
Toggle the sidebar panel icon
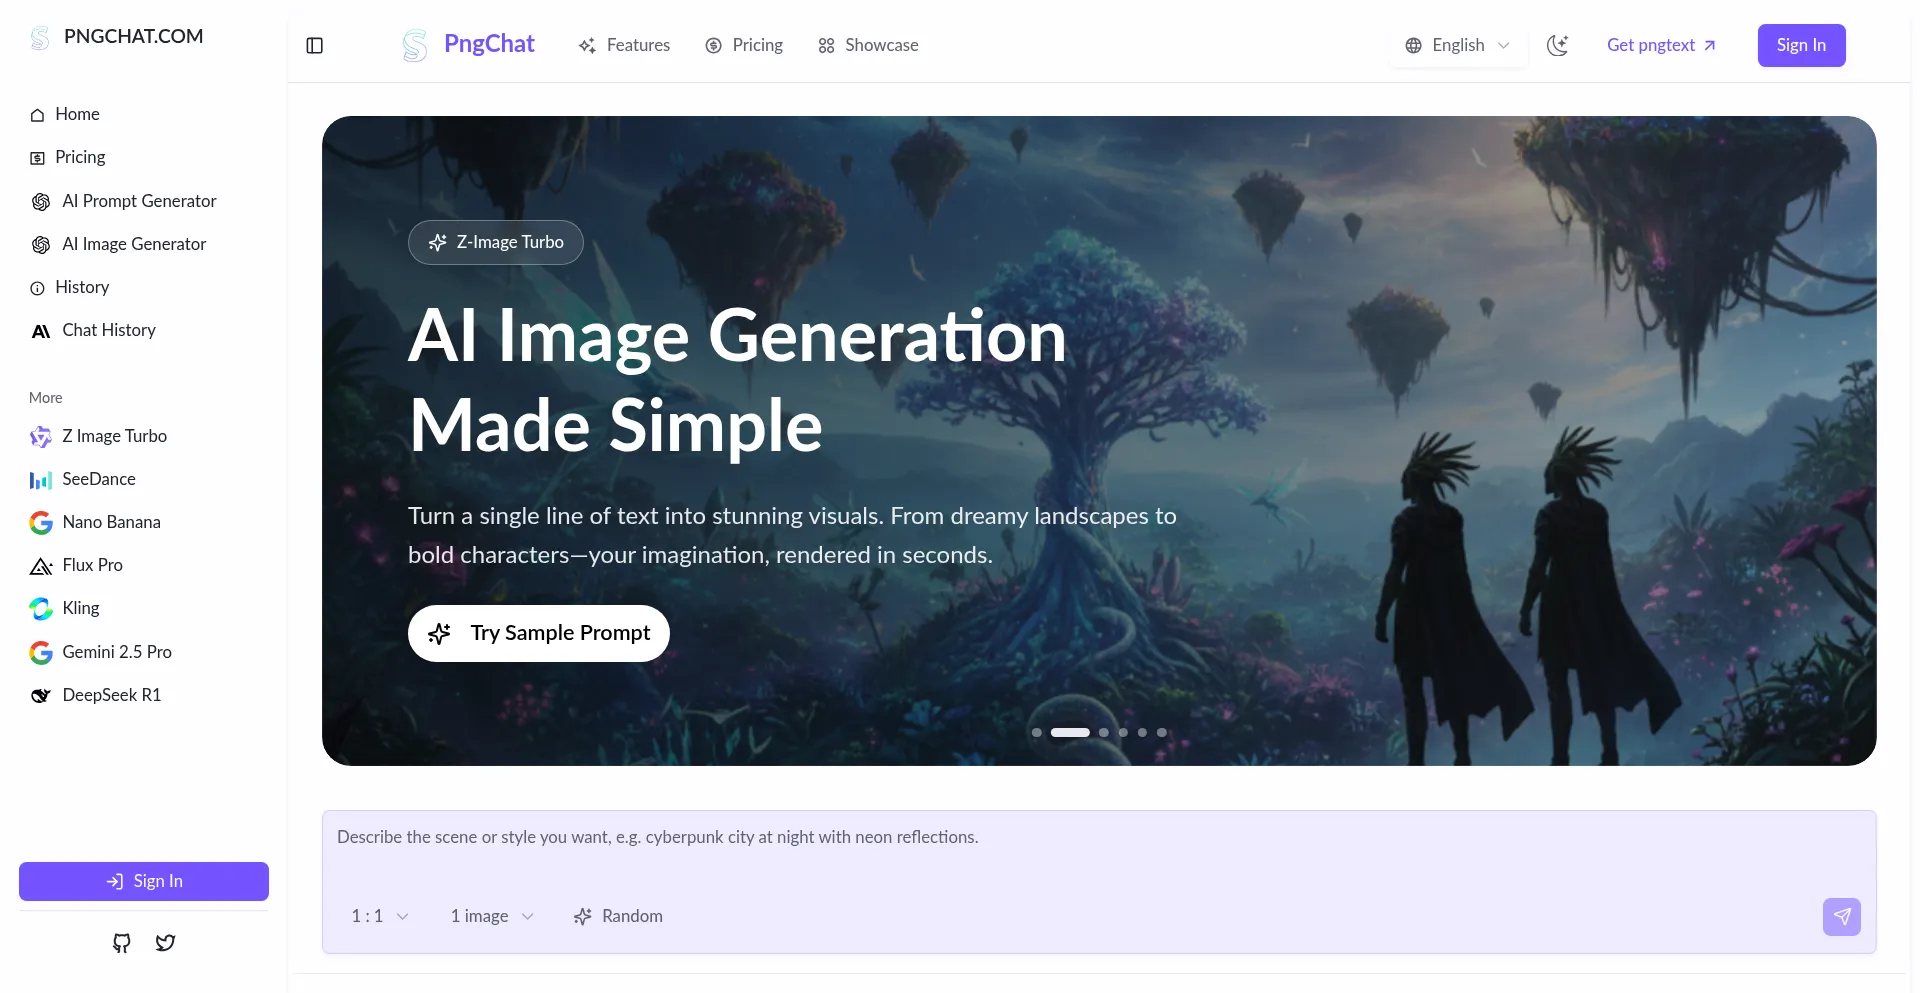(x=314, y=45)
